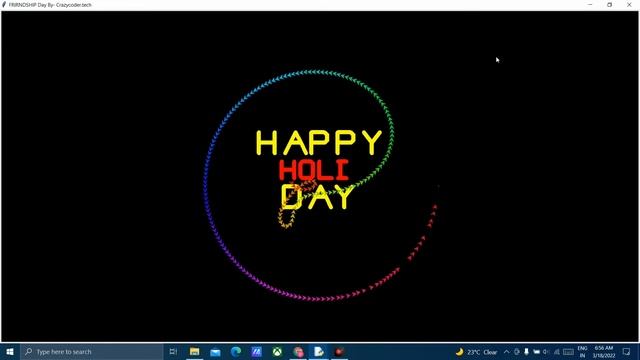
Task: Switch to the red round icon app on taskbar
Action: click(340, 351)
